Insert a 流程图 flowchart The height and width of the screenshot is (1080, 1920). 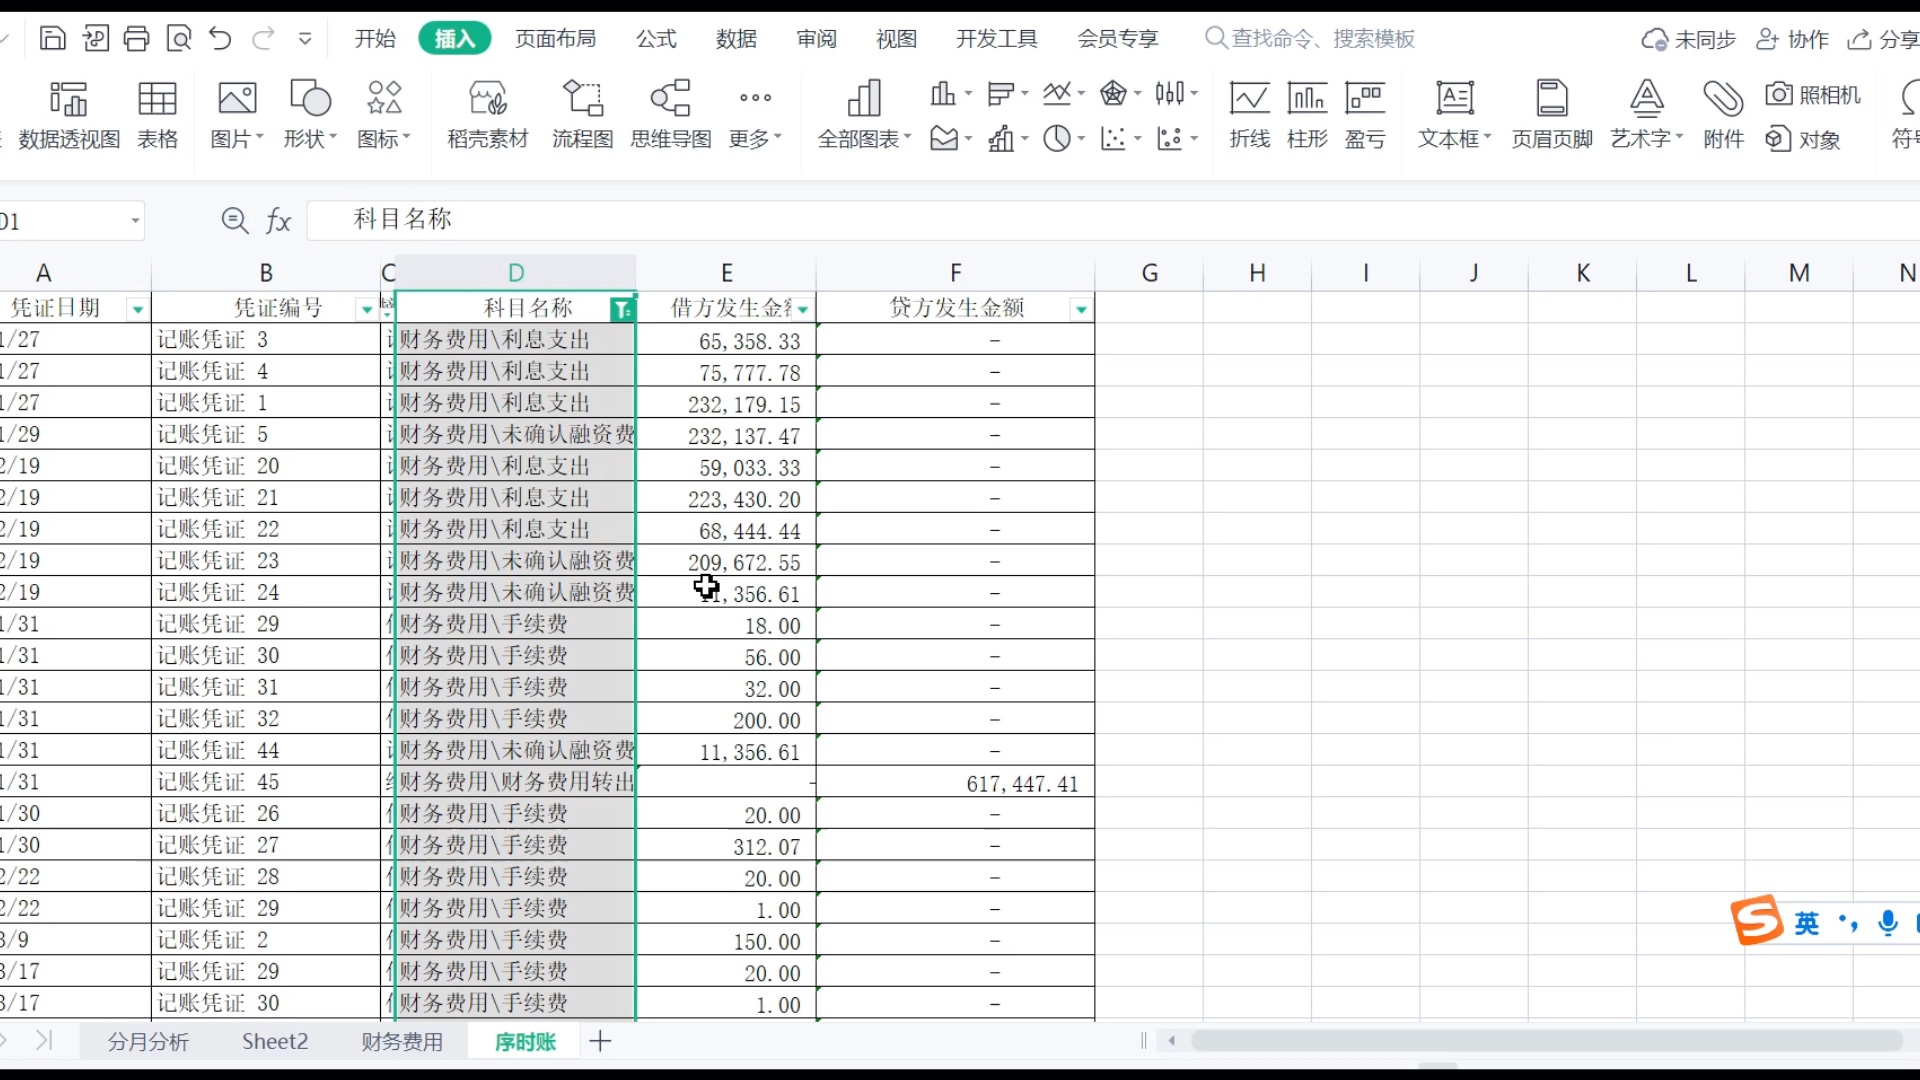click(582, 112)
